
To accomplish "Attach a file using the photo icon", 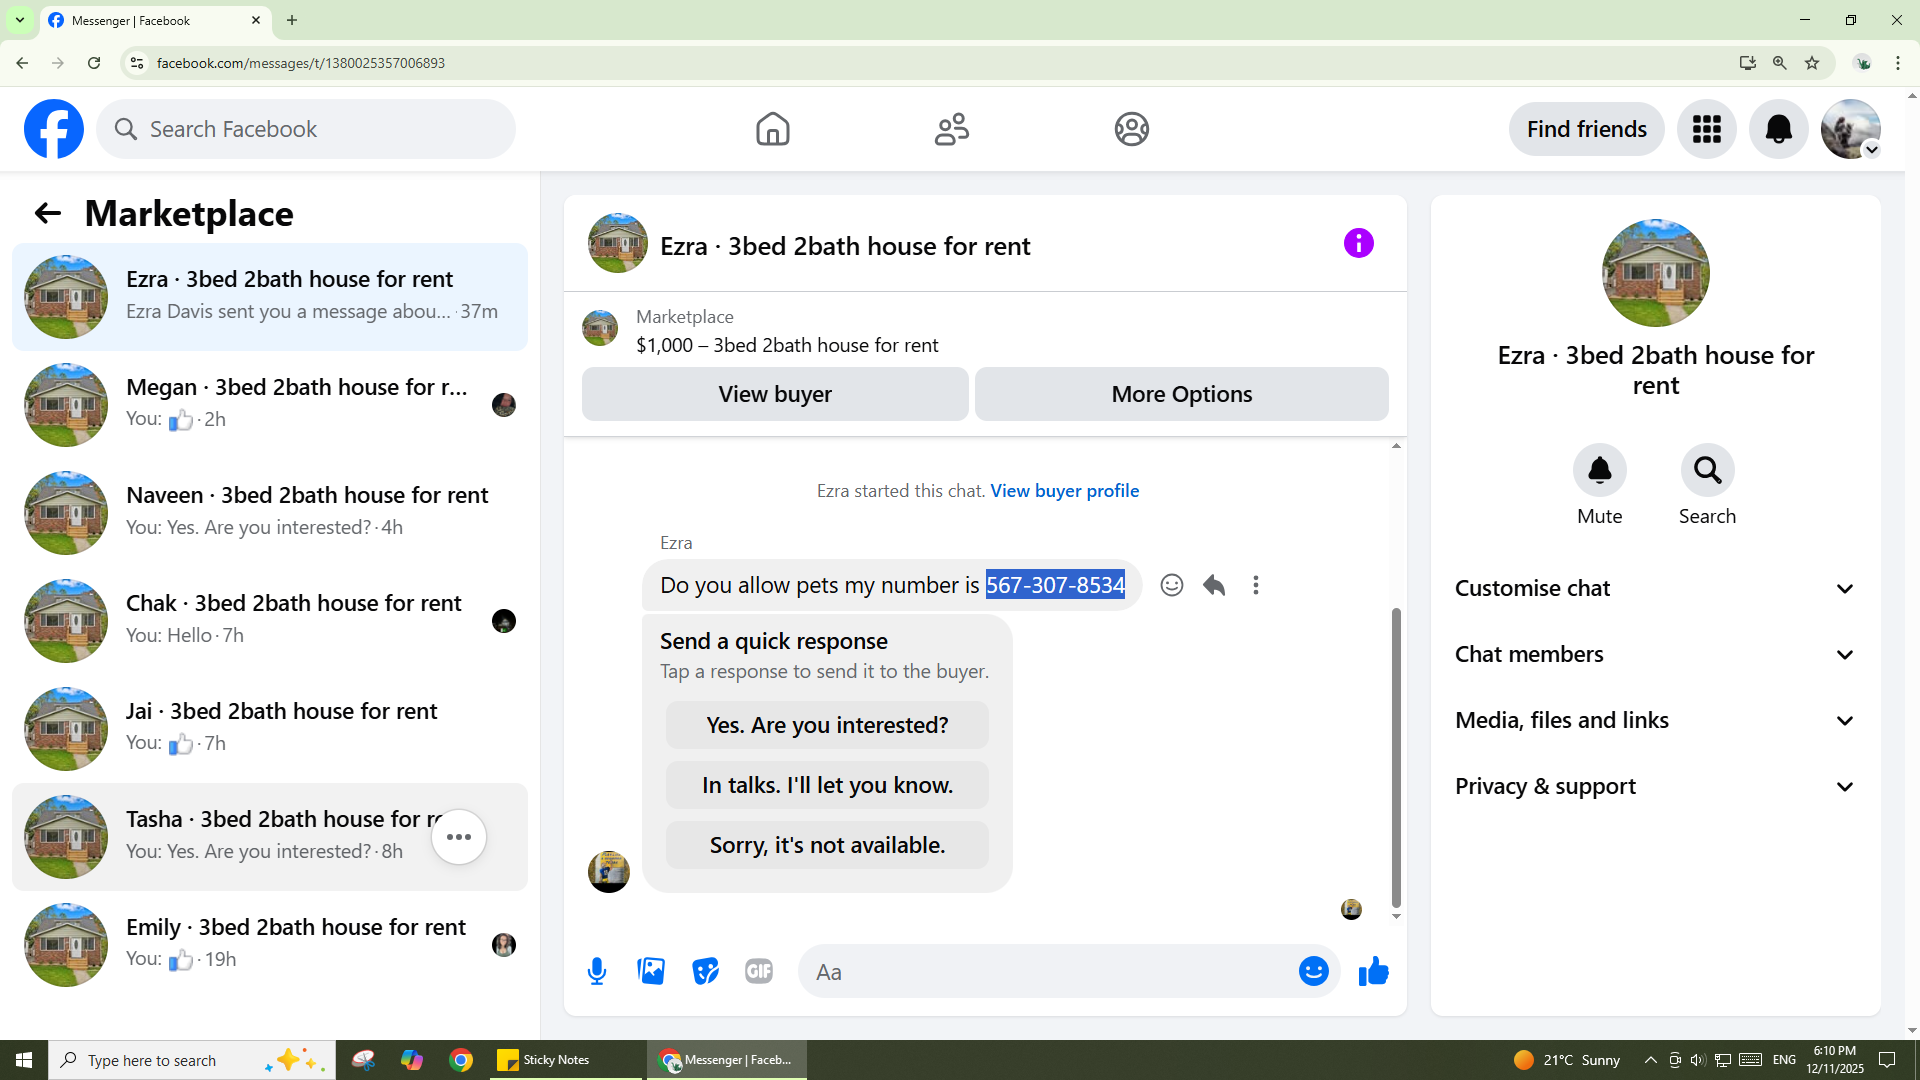I will click(x=651, y=971).
